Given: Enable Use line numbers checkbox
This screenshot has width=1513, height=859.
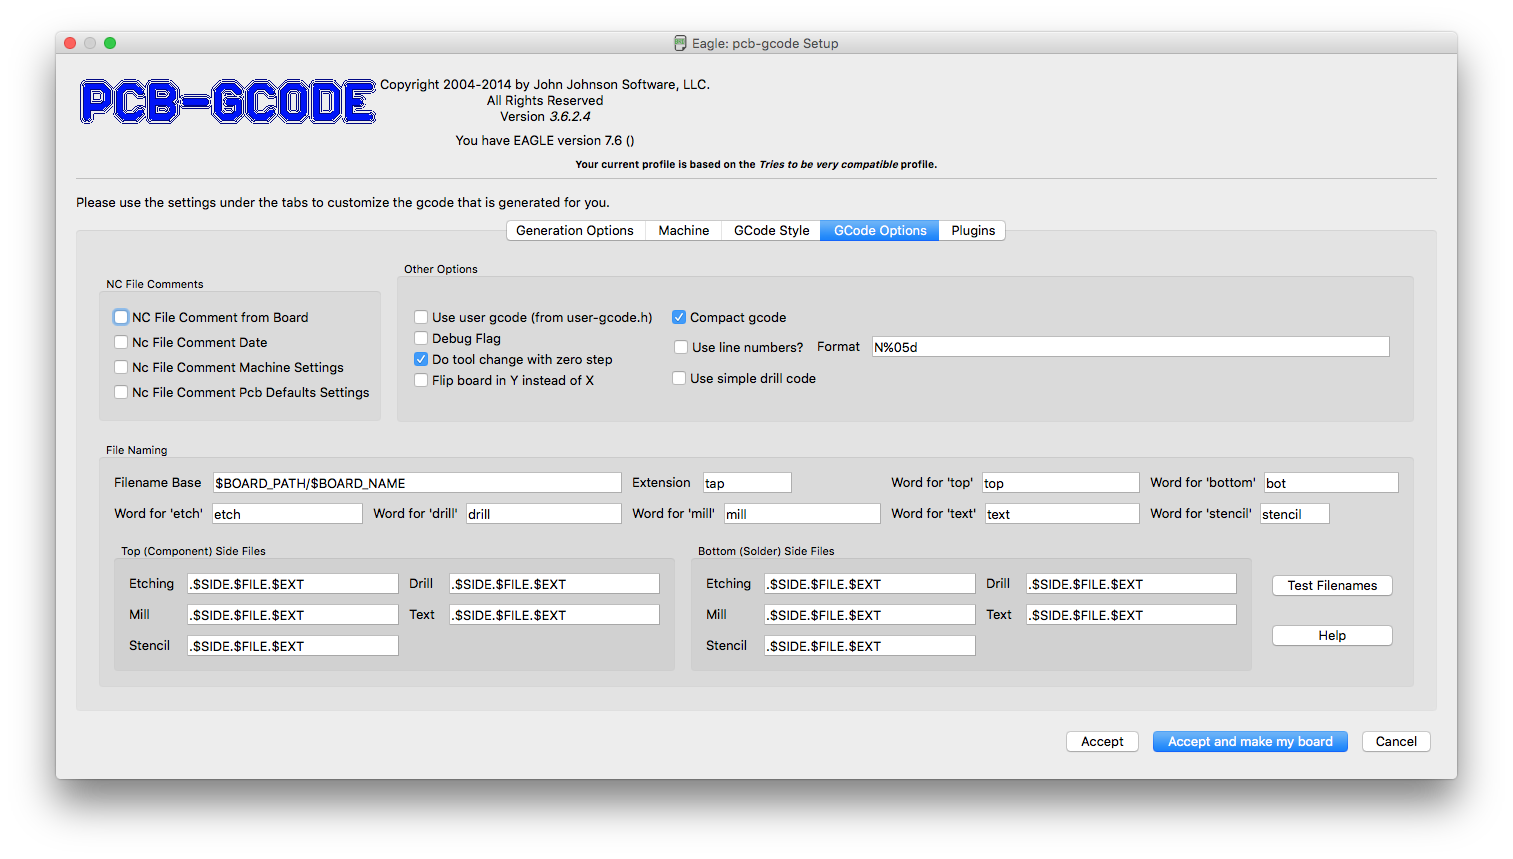Looking at the screenshot, I should pos(681,347).
